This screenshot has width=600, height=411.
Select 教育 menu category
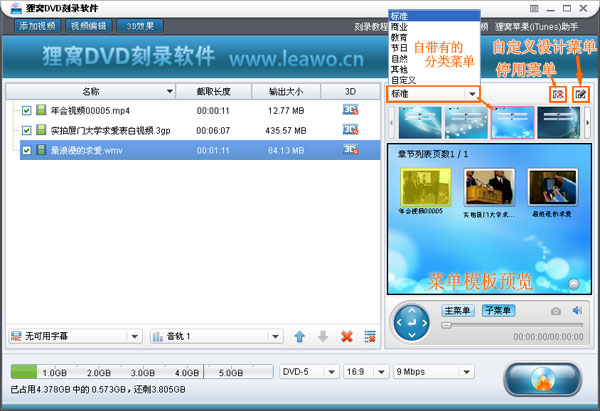point(434,38)
